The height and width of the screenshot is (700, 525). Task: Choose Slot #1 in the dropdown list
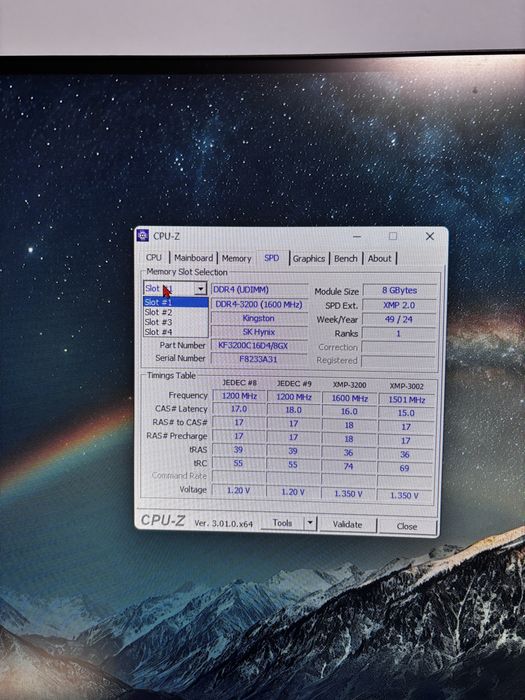175,302
